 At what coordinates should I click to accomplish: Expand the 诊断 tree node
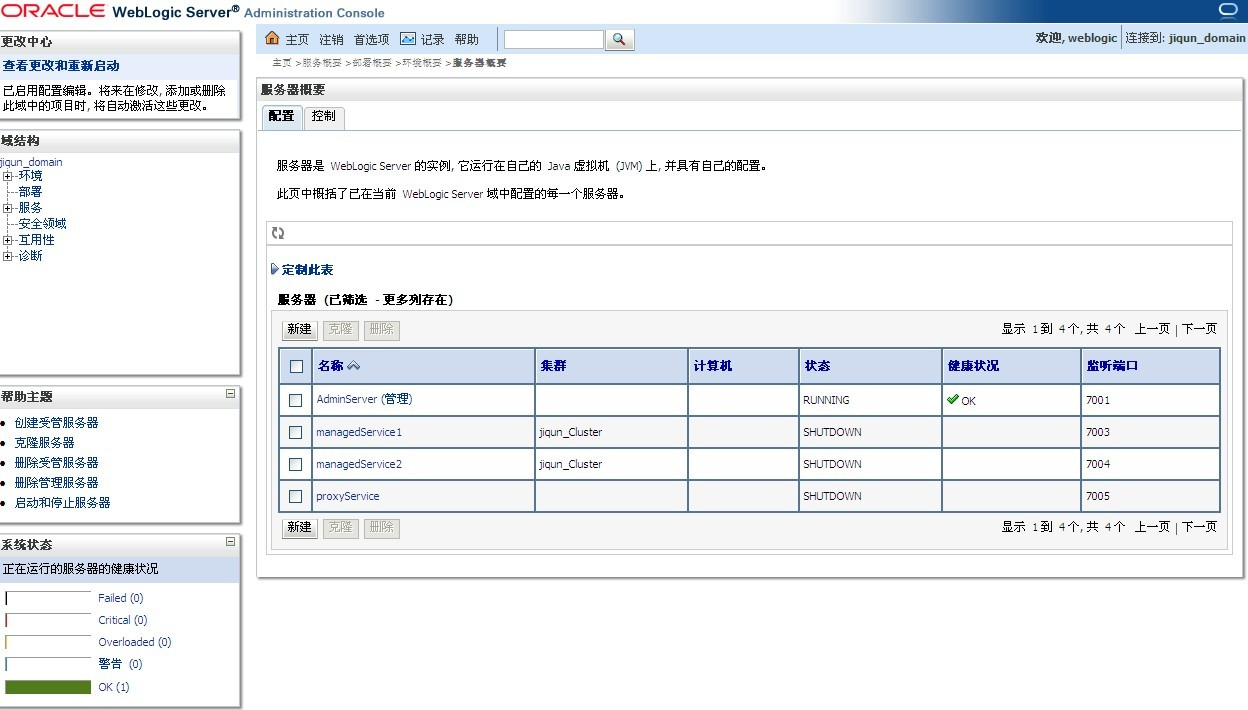[x=8, y=256]
